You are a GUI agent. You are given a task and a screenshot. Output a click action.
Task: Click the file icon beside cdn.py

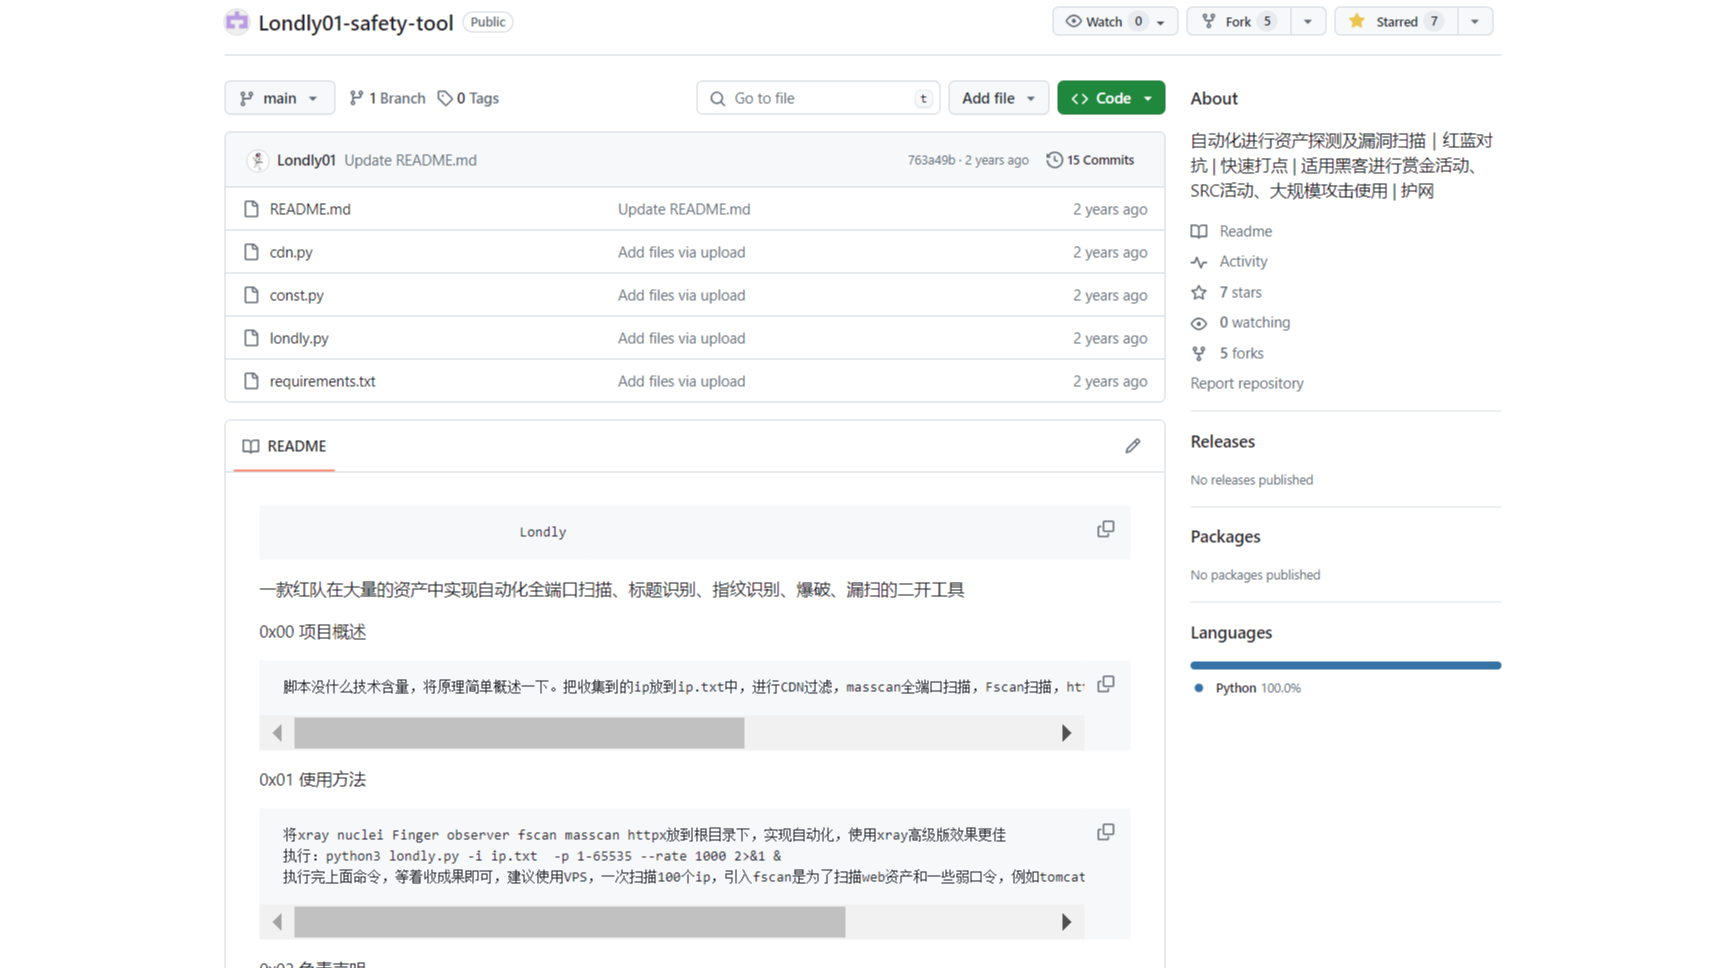[x=251, y=252]
